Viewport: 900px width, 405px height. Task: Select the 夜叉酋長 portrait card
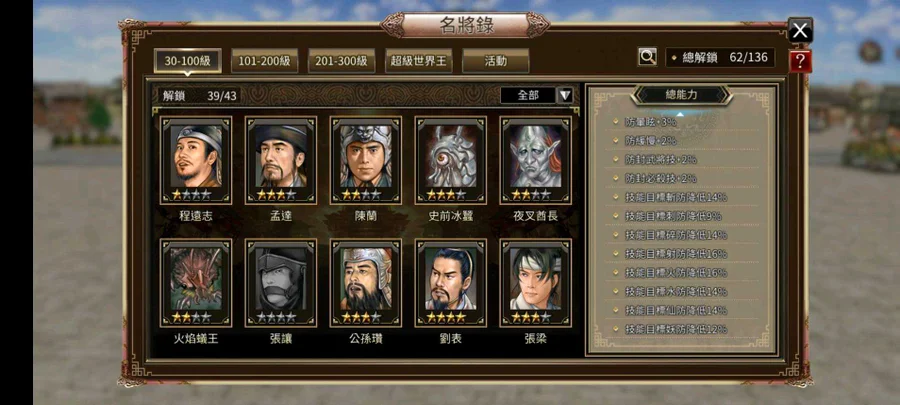point(536,160)
